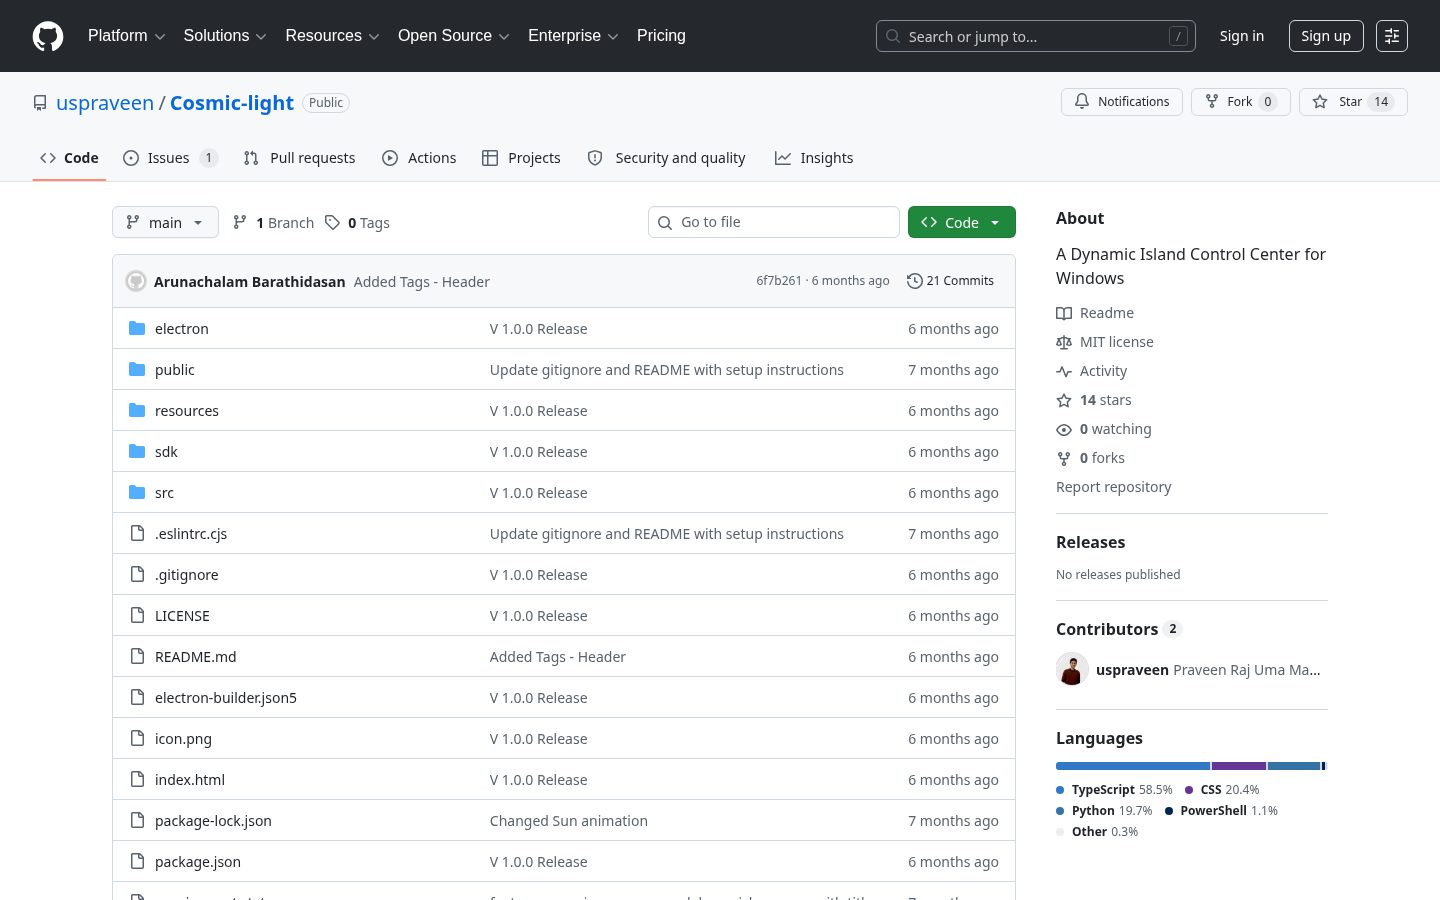The image size is (1440, 900).
Task: Open the electron-builder.json5 file
Action: 226,698
